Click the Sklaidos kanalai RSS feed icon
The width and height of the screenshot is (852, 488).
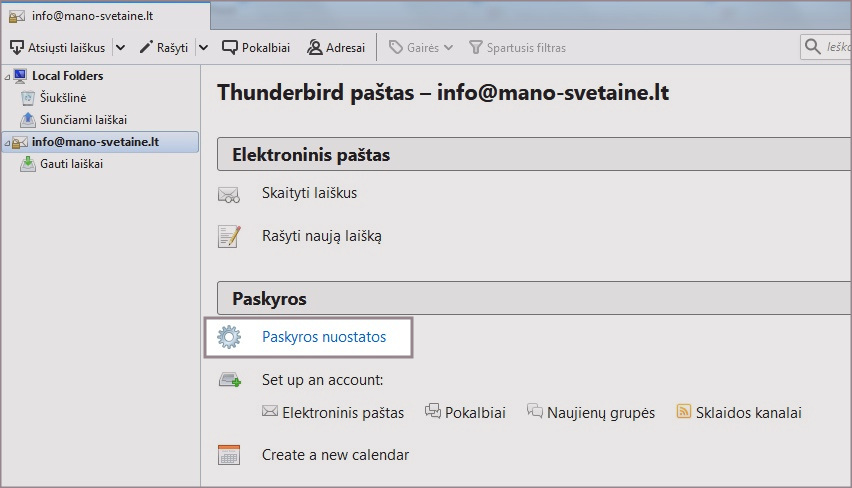(685, 412)
